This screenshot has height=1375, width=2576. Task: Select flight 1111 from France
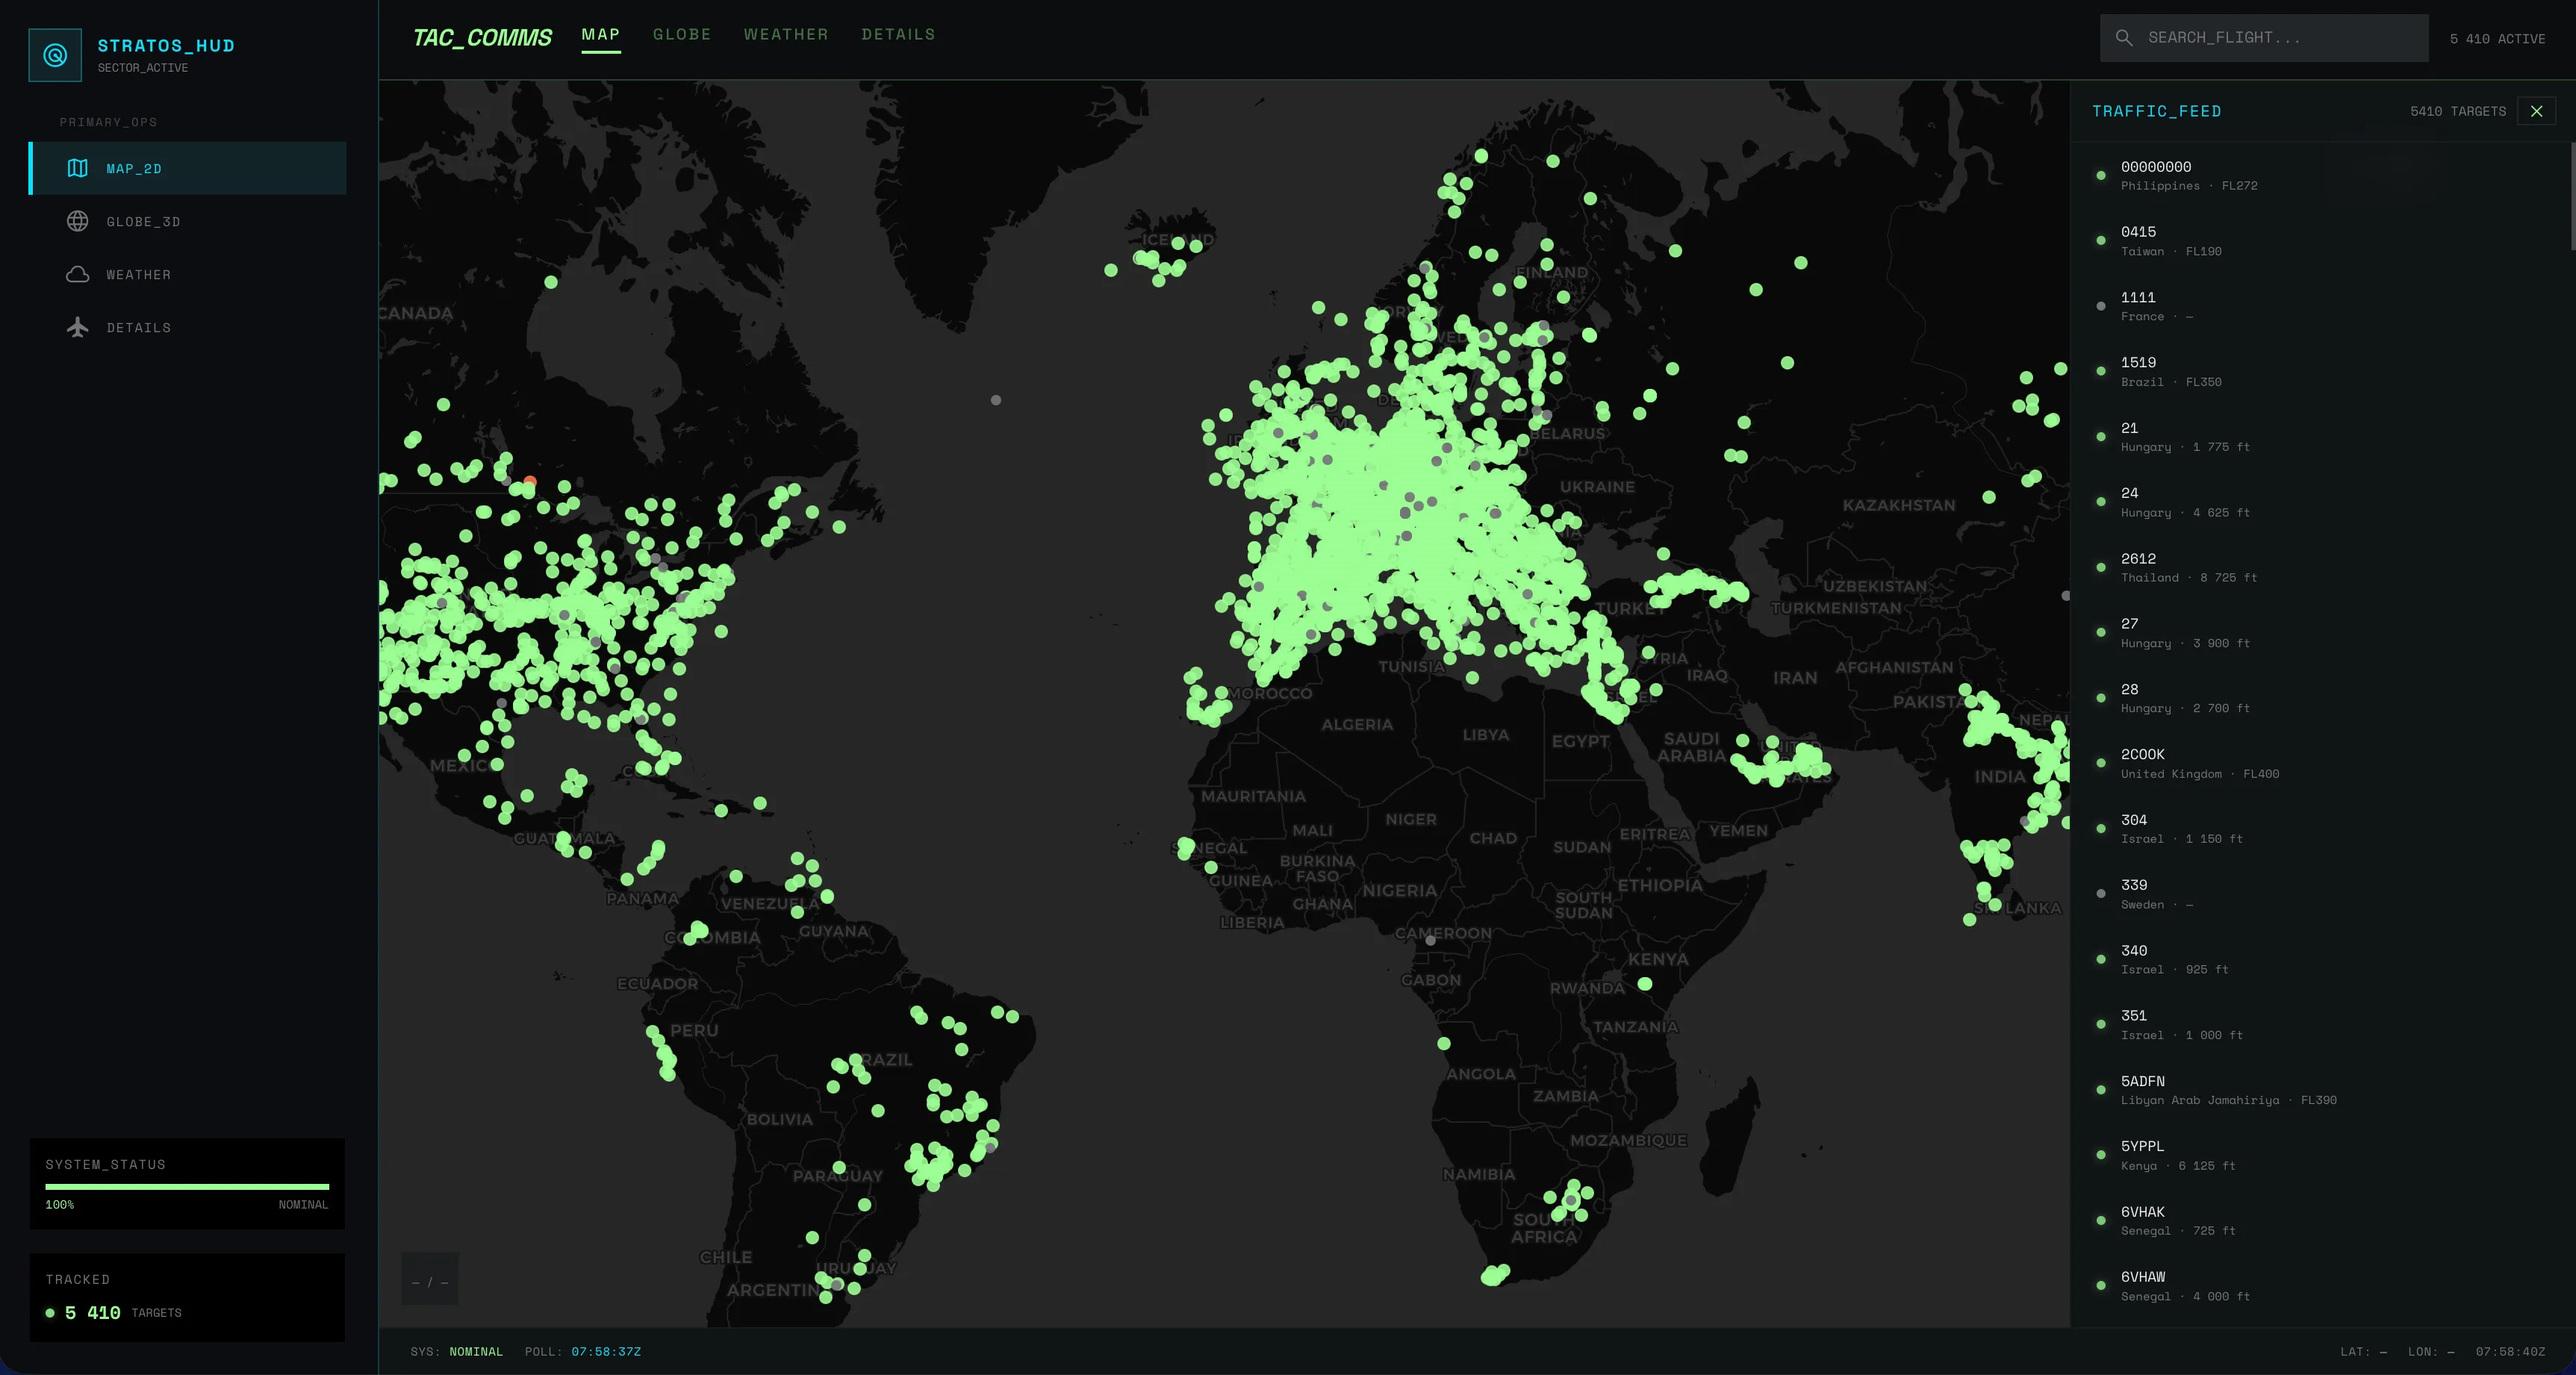2320,306
